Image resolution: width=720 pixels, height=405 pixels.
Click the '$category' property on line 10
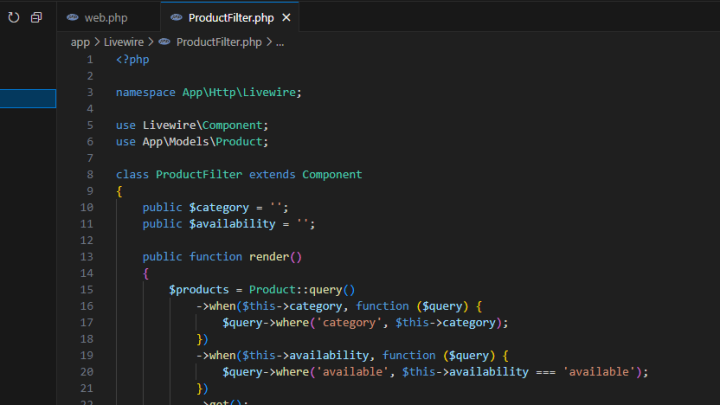[x=219, y=208]
